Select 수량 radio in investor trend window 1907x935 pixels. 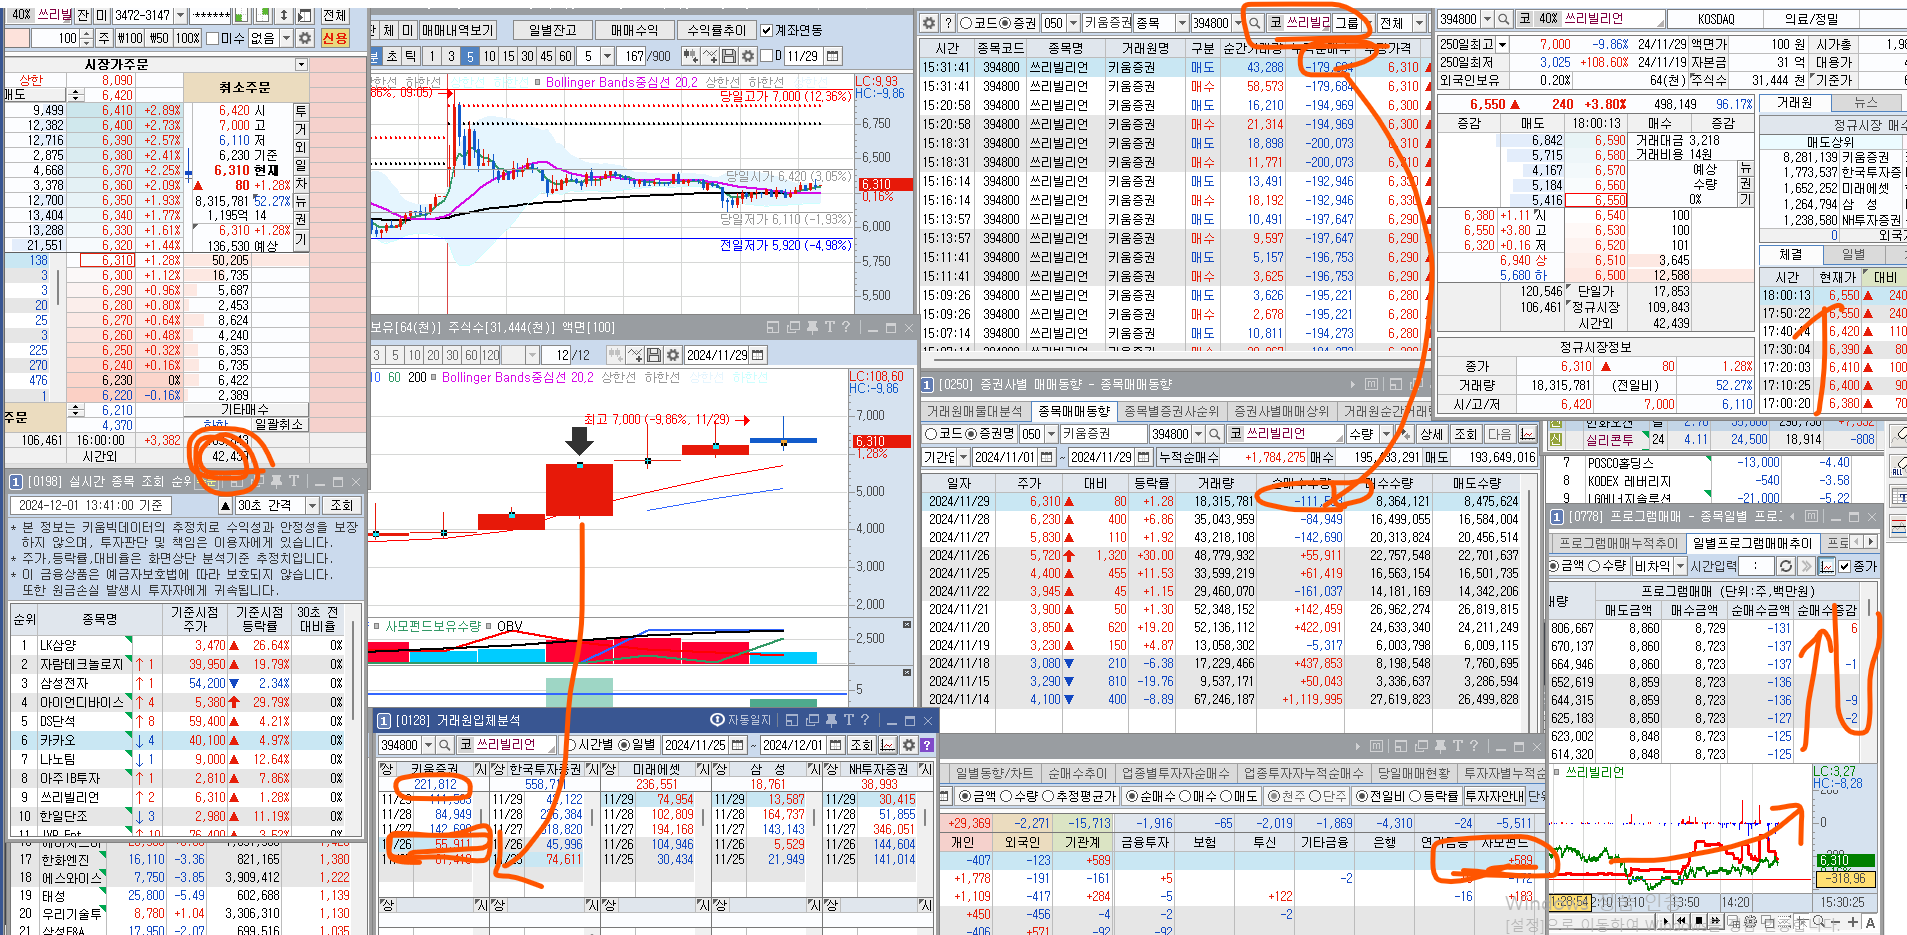click(x=1007, y=796)
